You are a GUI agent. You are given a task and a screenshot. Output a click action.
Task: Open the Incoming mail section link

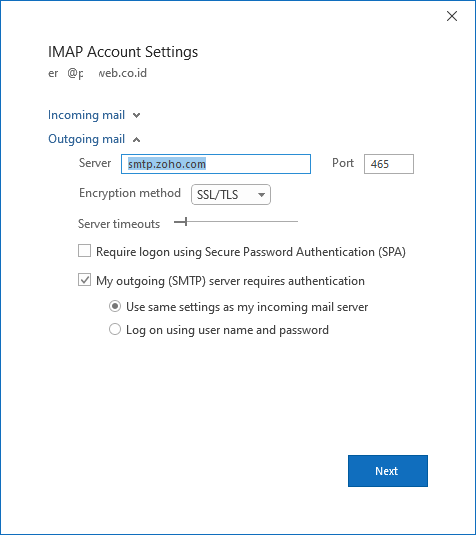point(86,115)
